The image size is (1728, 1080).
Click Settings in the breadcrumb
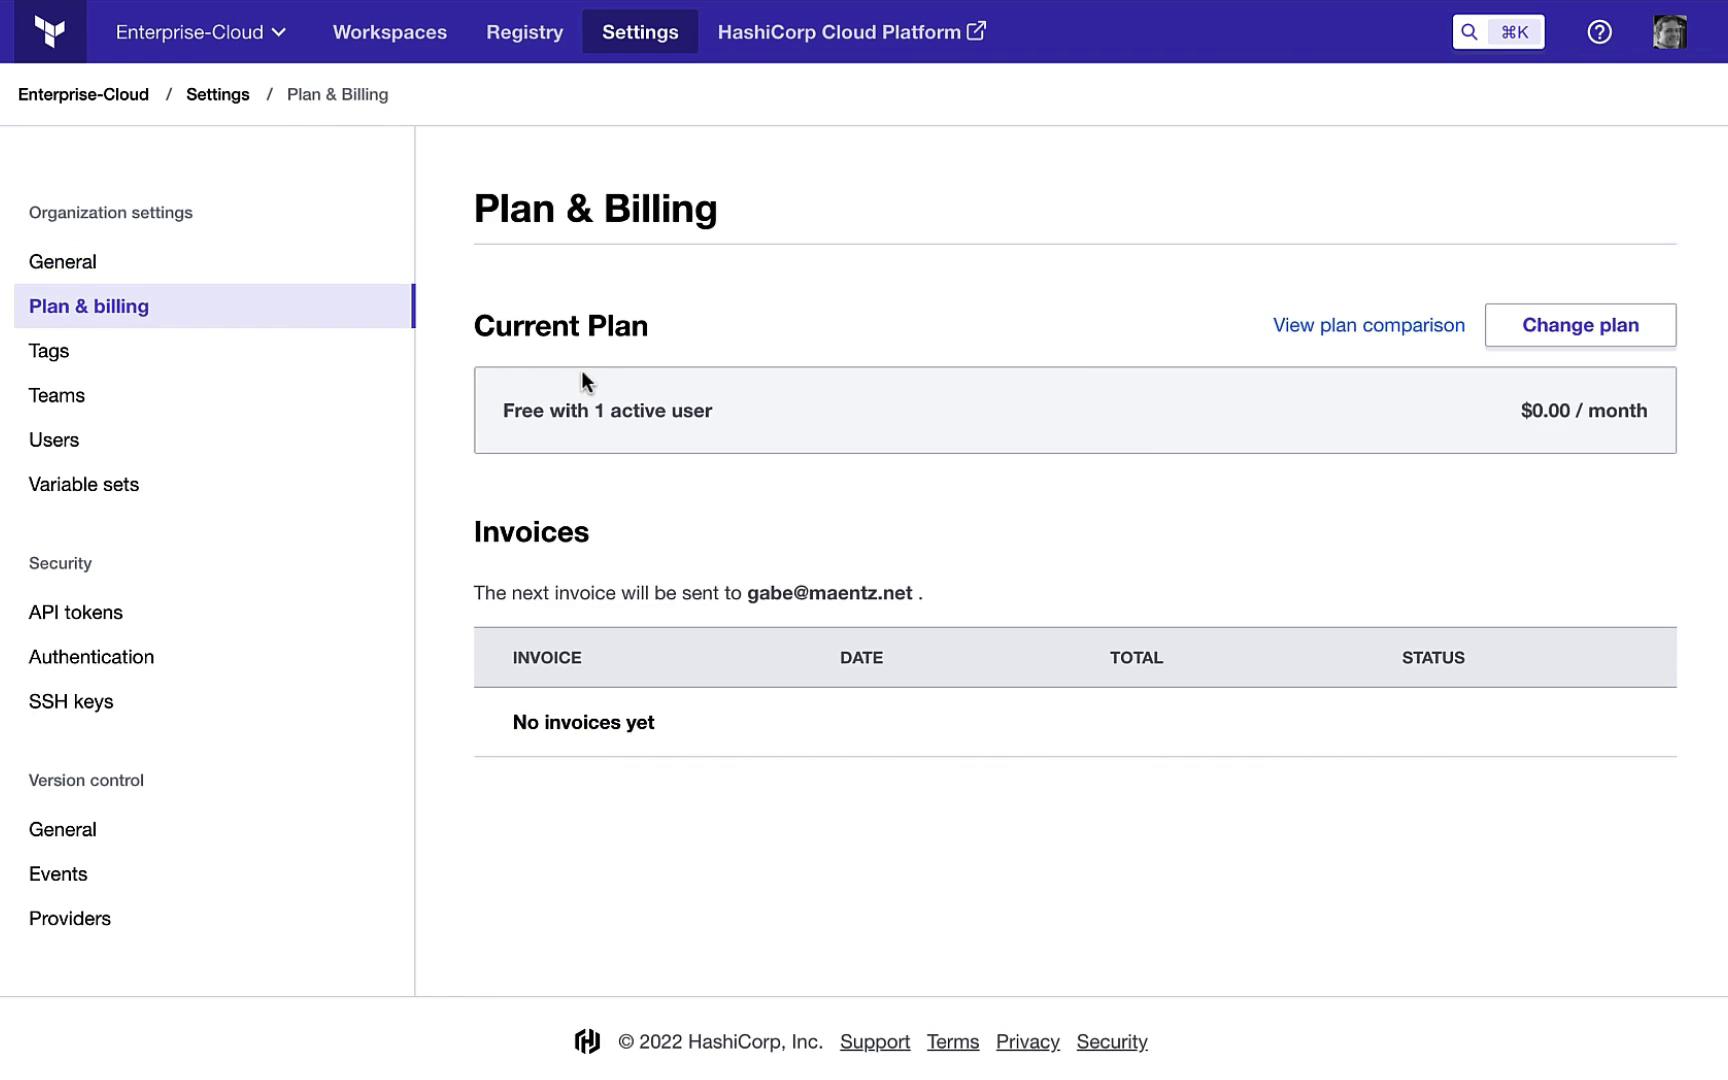point(217,94)
